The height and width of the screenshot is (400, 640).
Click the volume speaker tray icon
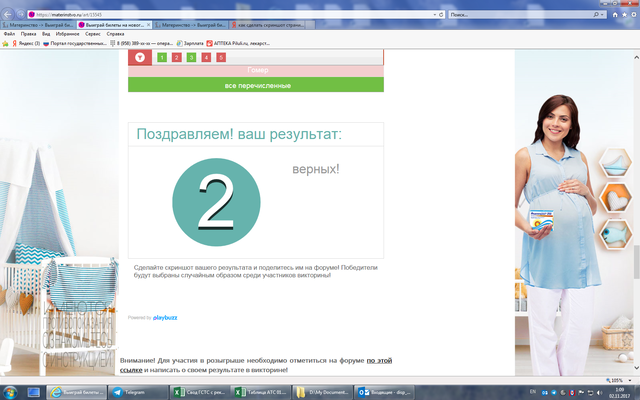click(600, 393)
